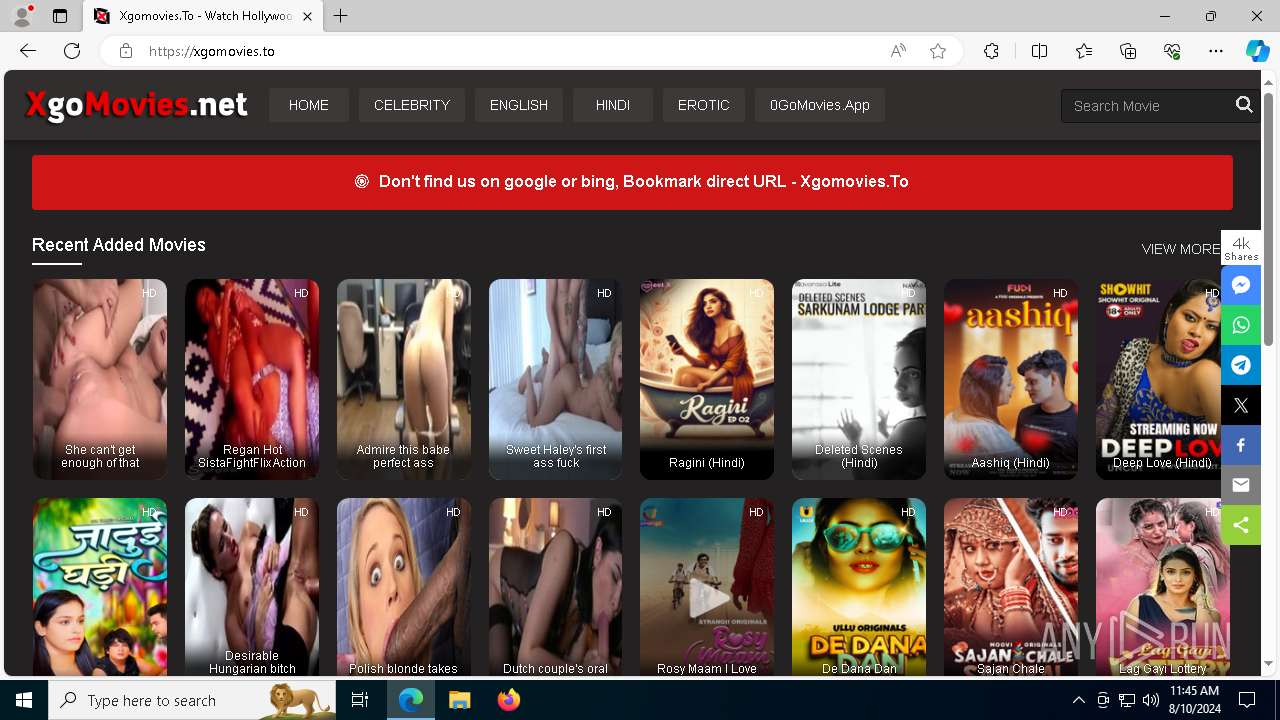Open Browser essentials
Image resolution: width=1280 pixels, height=720 pixels.
click(1172, 51)
